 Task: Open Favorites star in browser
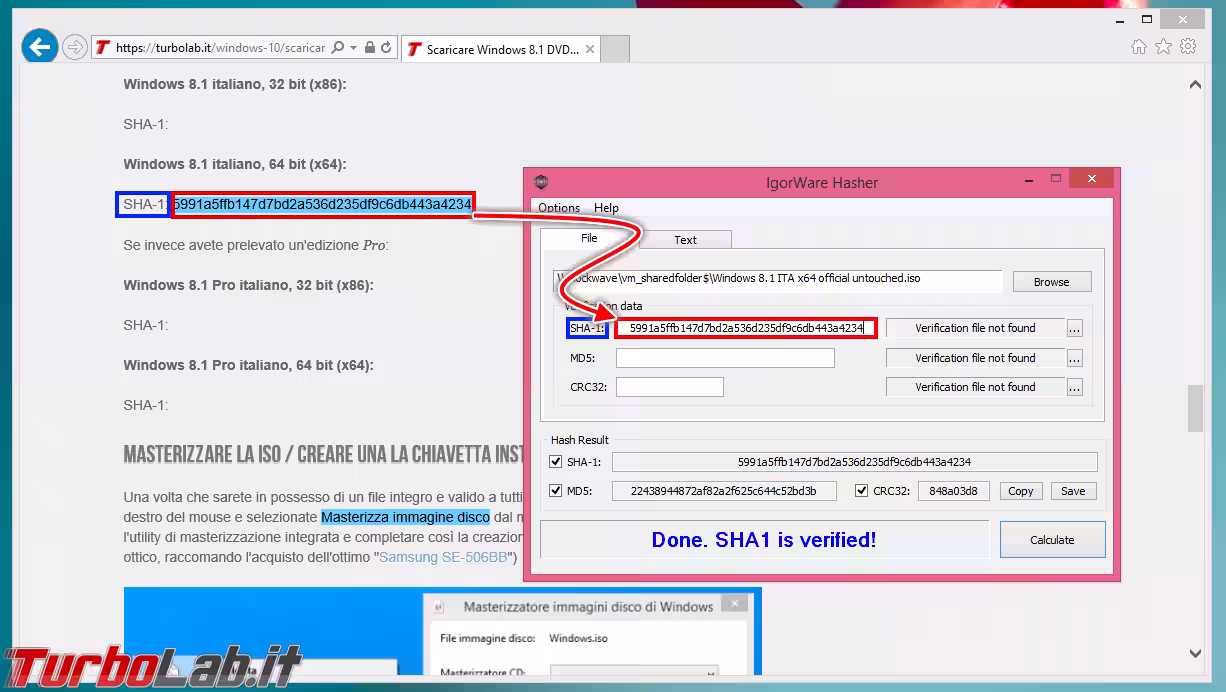tap(1163, 46)
